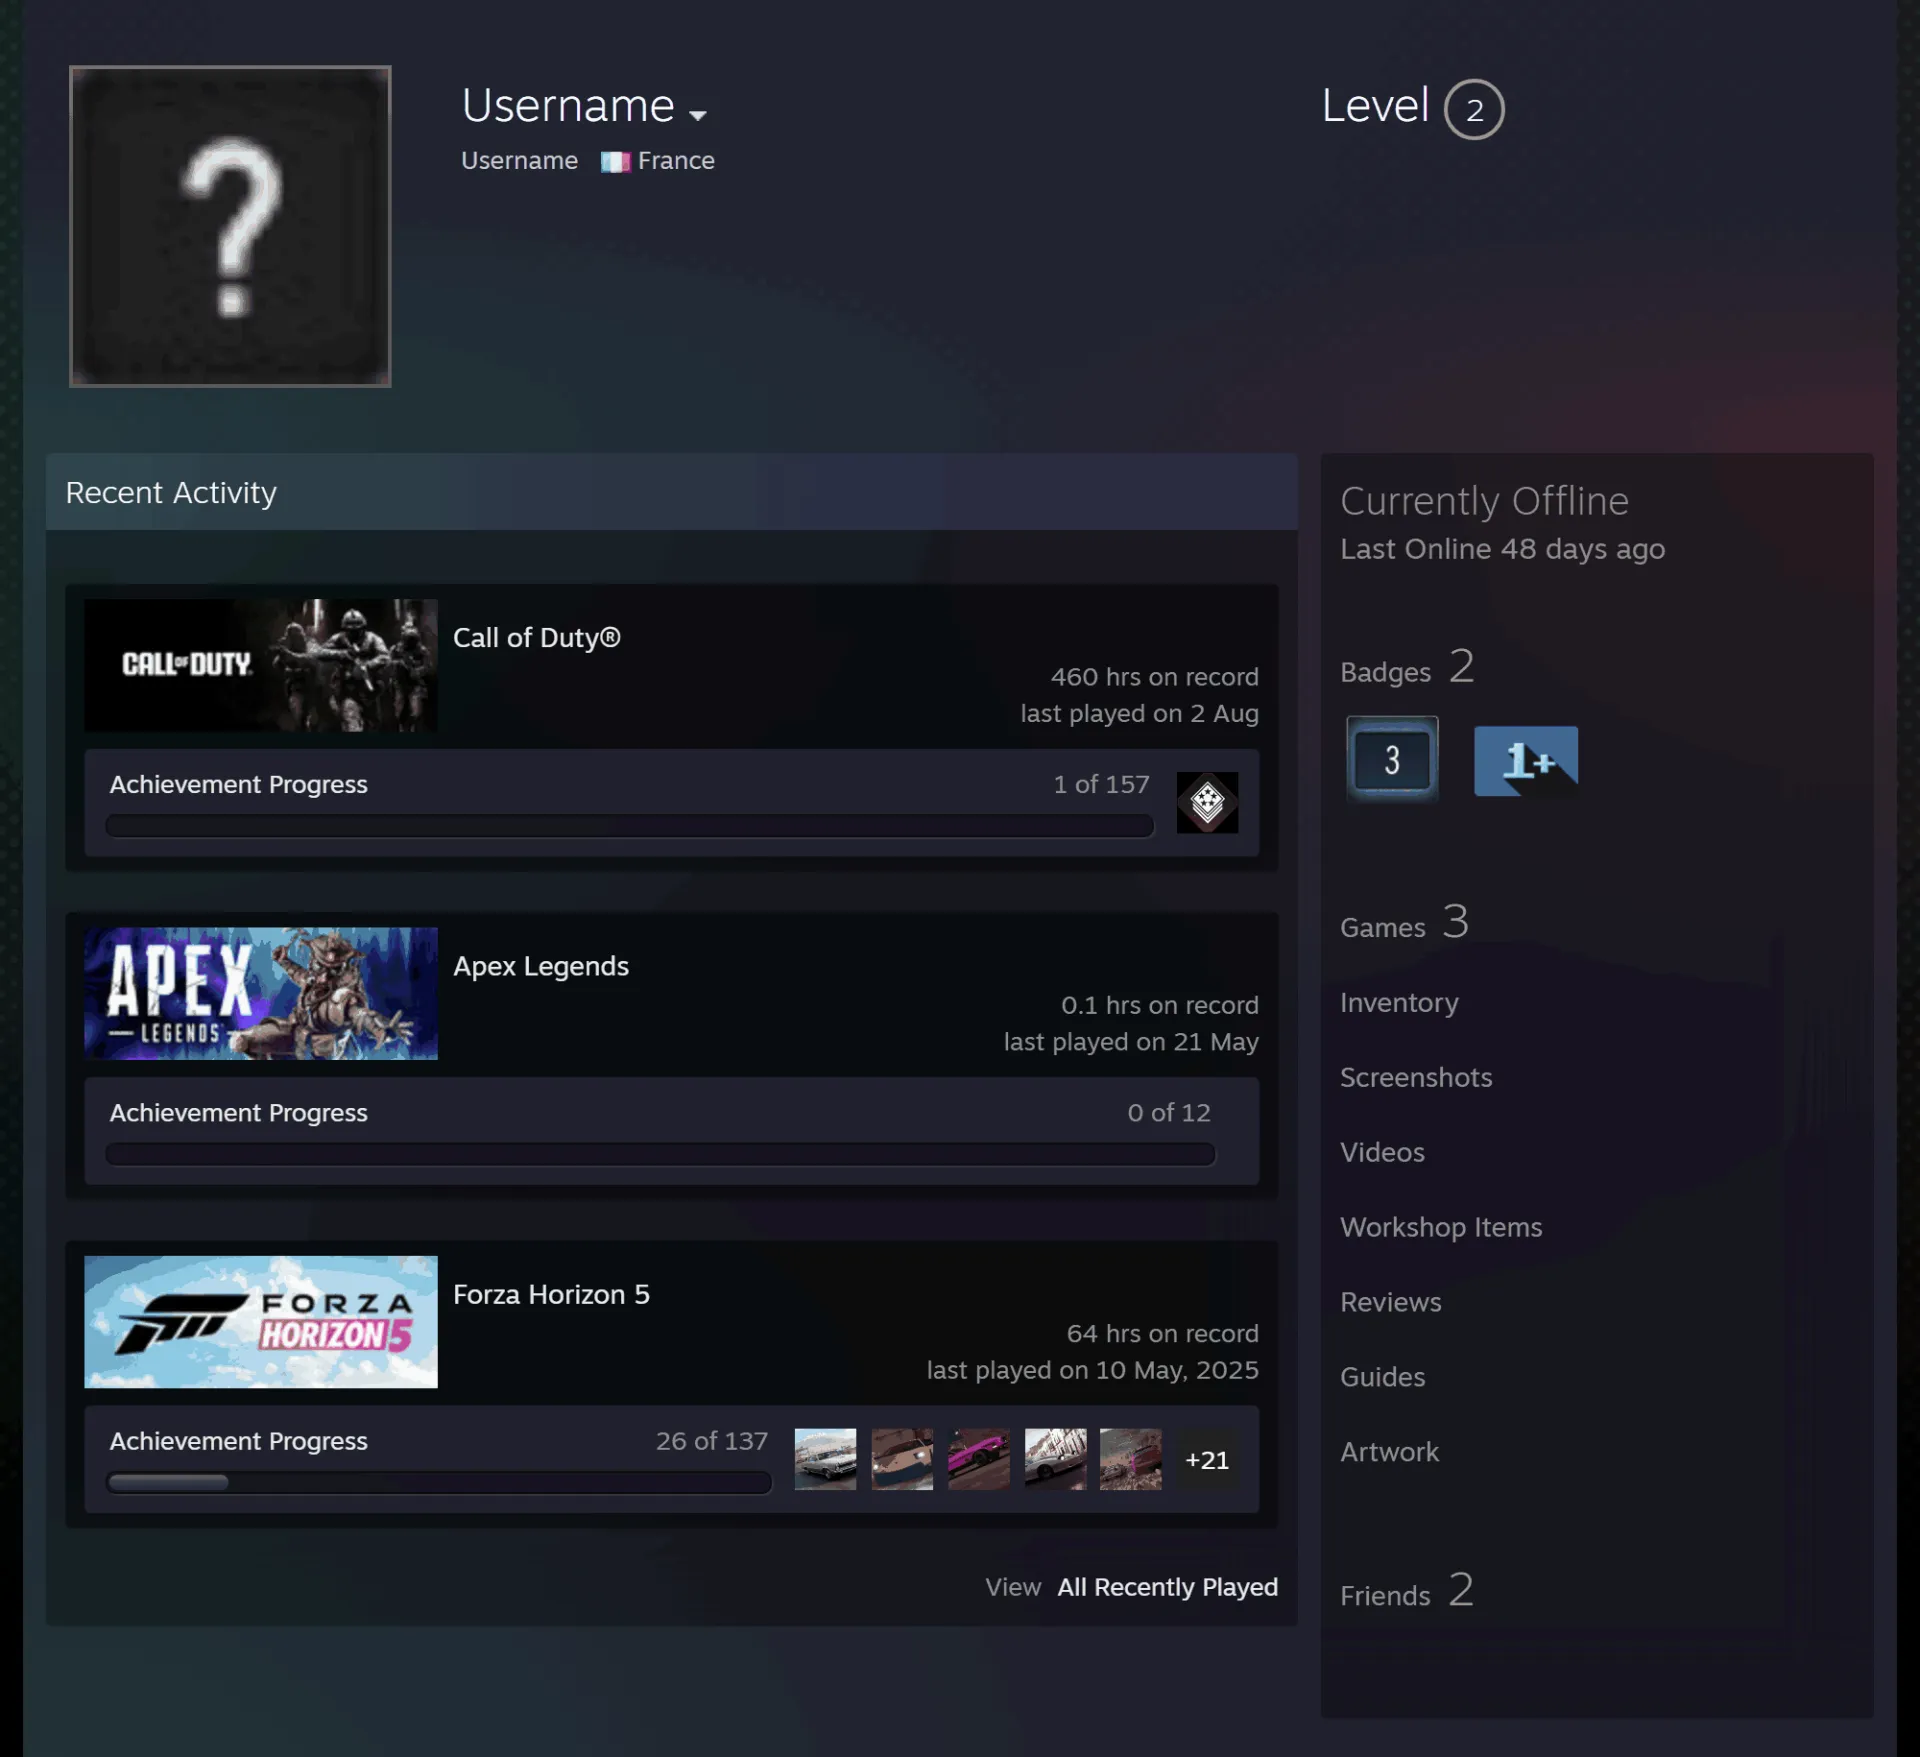The height and width of the screenshot is (1757, 1920).
Task: Expand the Username dropdown arrow
Action: point(698,115)
